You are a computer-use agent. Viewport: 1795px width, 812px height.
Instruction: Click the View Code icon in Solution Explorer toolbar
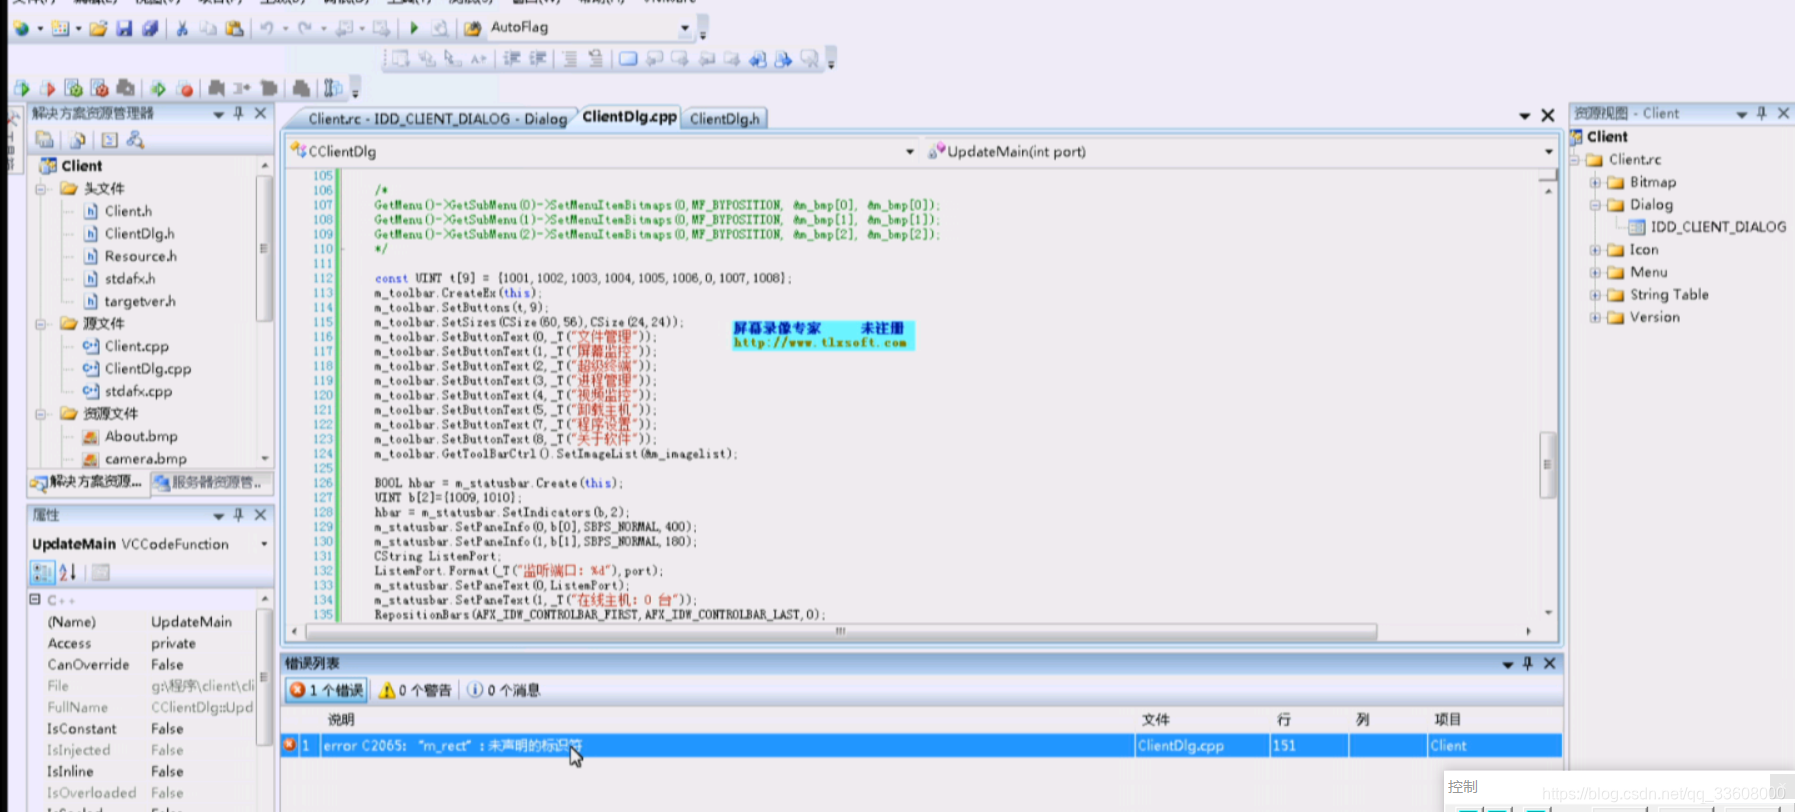pyautogui.click(x=109, y=140)
